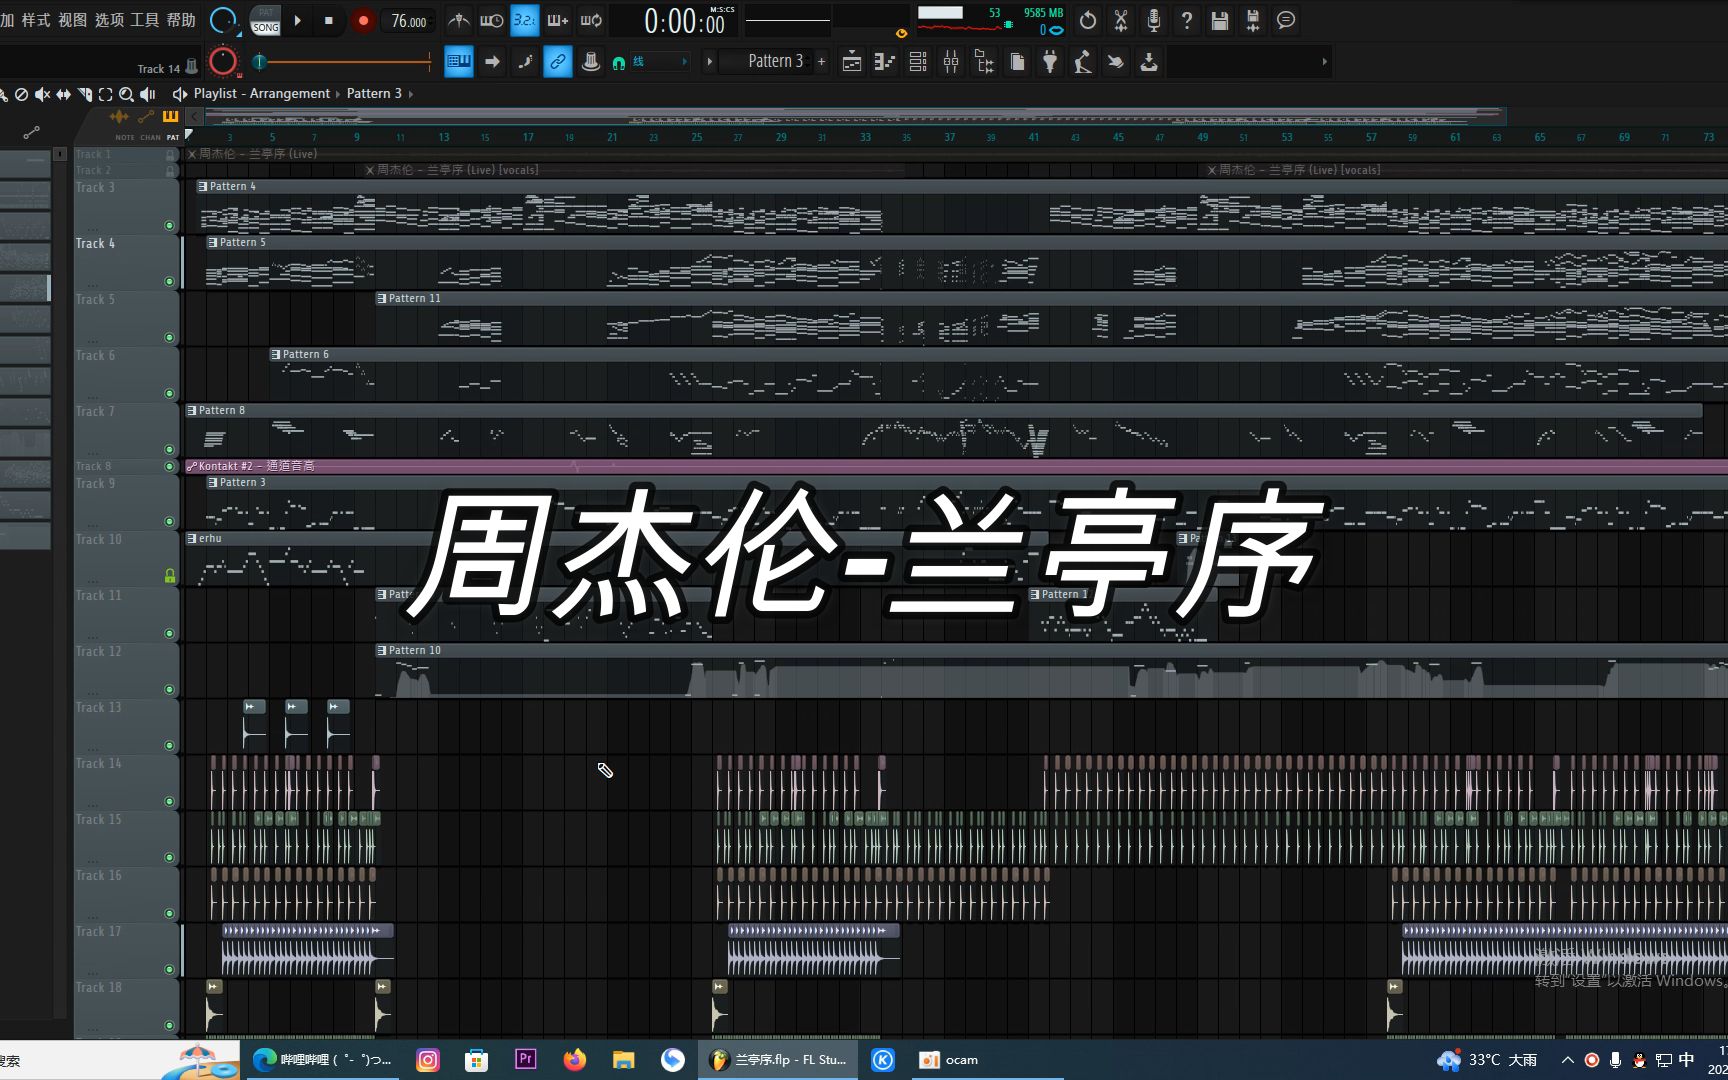Mute Track 12 with its green dot
1728x1080 pixels.
(169, 690)
